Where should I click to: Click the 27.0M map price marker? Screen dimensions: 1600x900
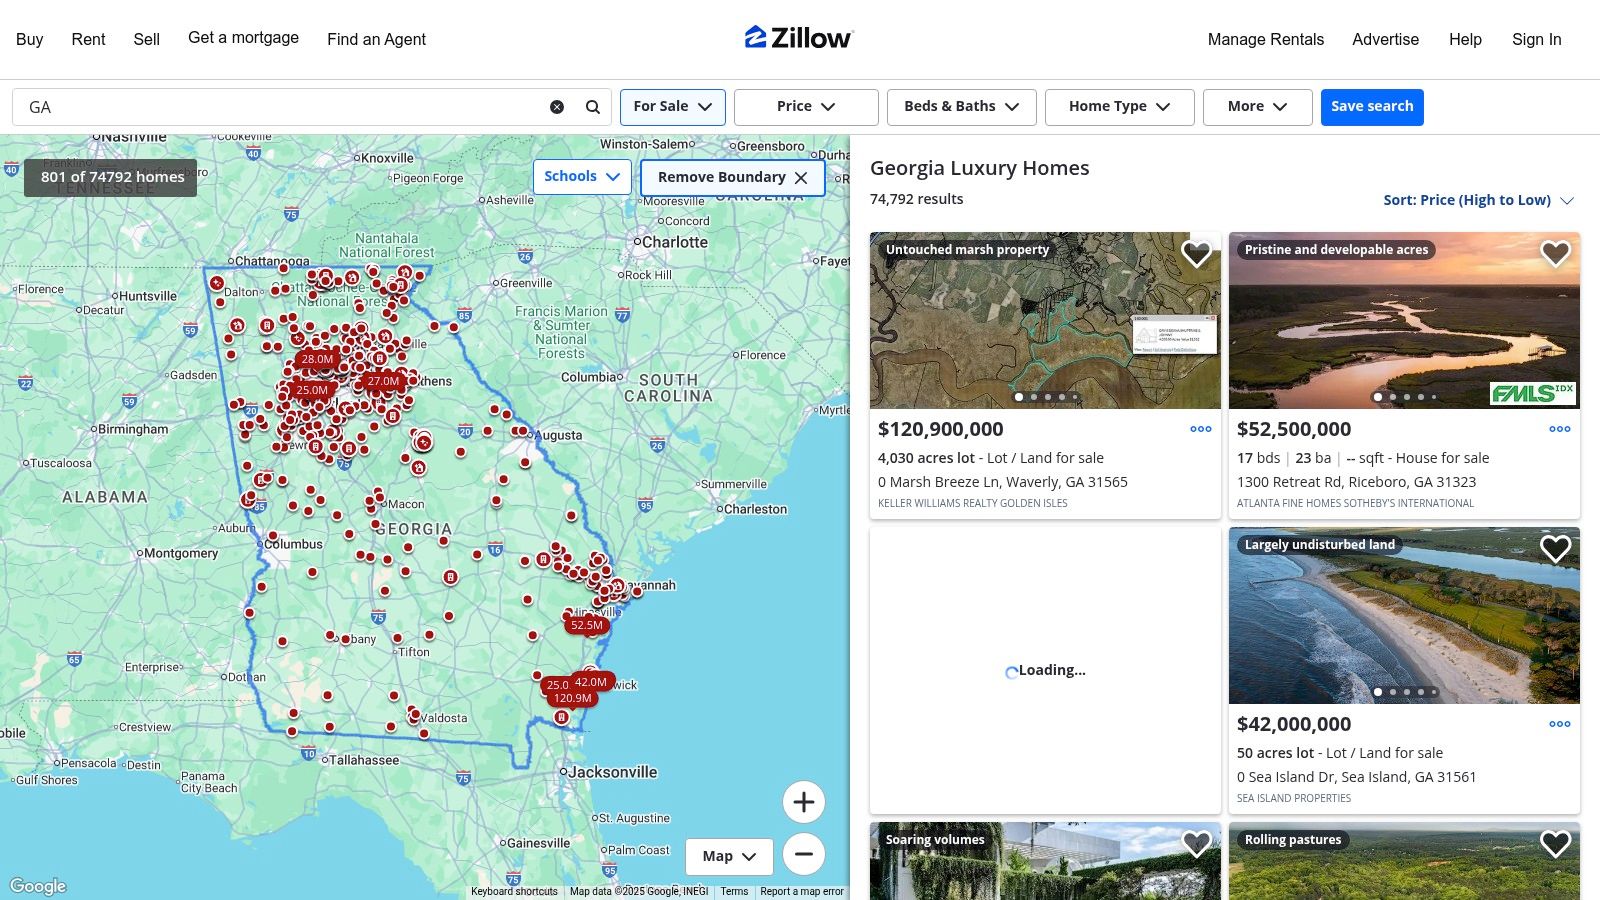(383, 381)
